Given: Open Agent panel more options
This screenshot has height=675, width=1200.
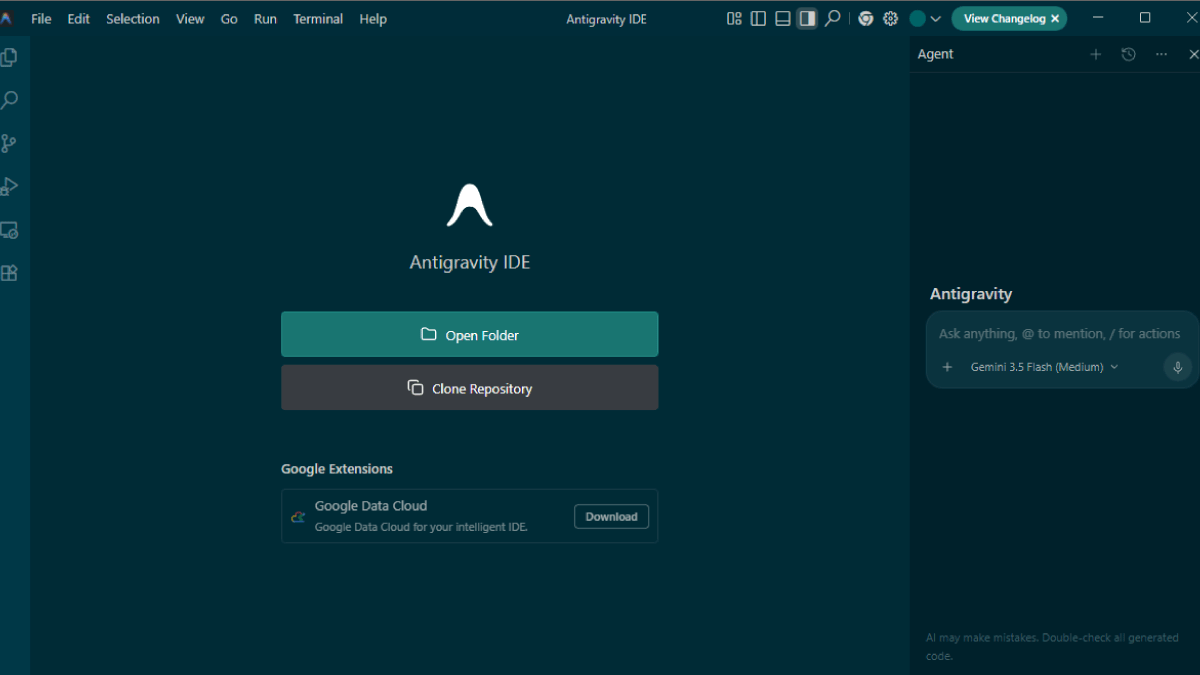Looking at the screenshot, I should click(1161, 55).
